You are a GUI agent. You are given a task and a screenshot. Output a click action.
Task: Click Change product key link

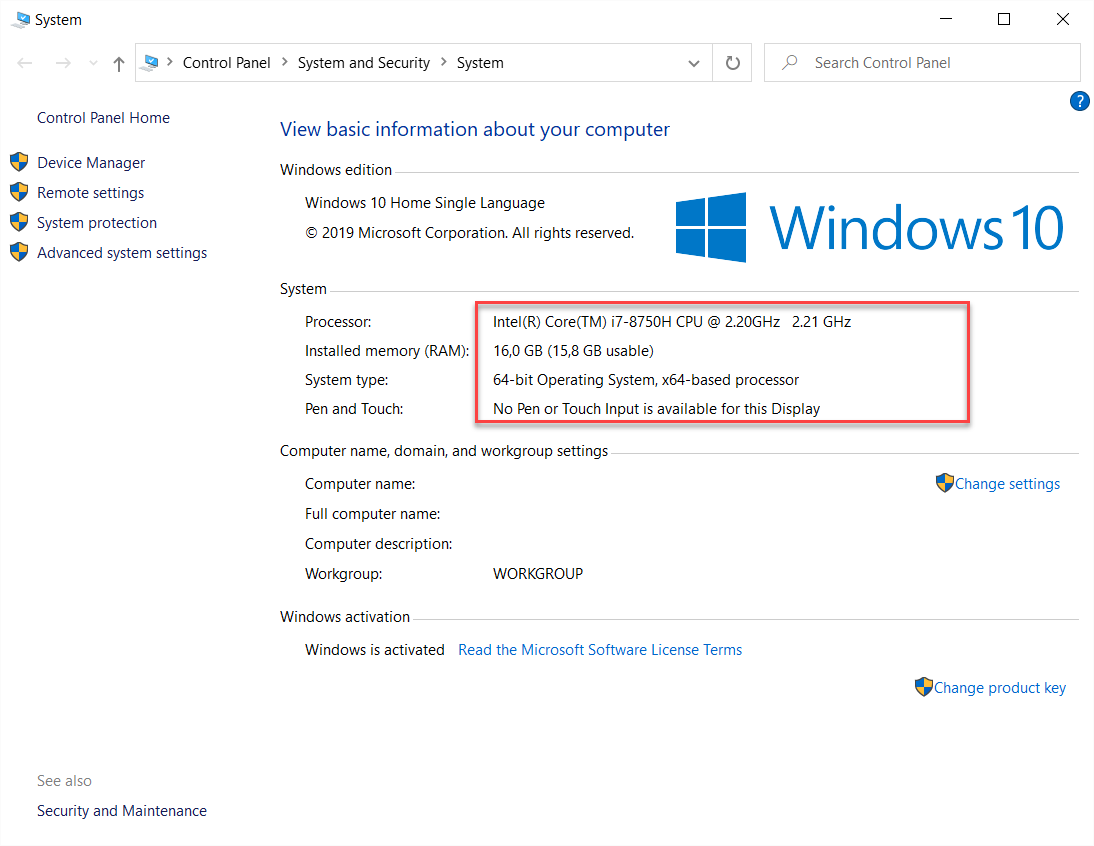point(1000,688)
